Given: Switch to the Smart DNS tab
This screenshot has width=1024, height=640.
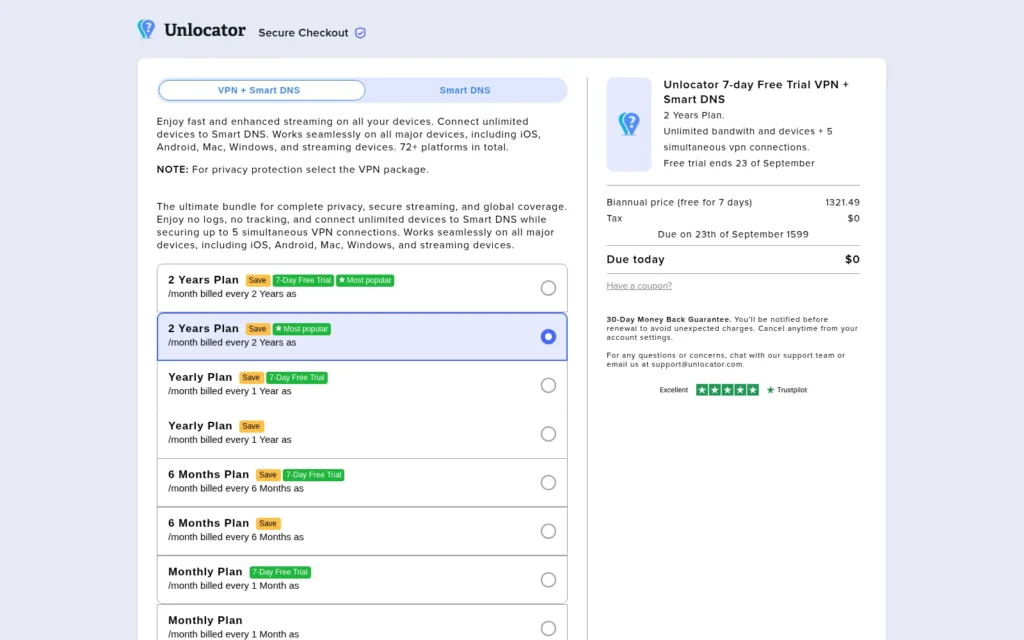Looking at the screenshot, I should (x=464, y=90).
